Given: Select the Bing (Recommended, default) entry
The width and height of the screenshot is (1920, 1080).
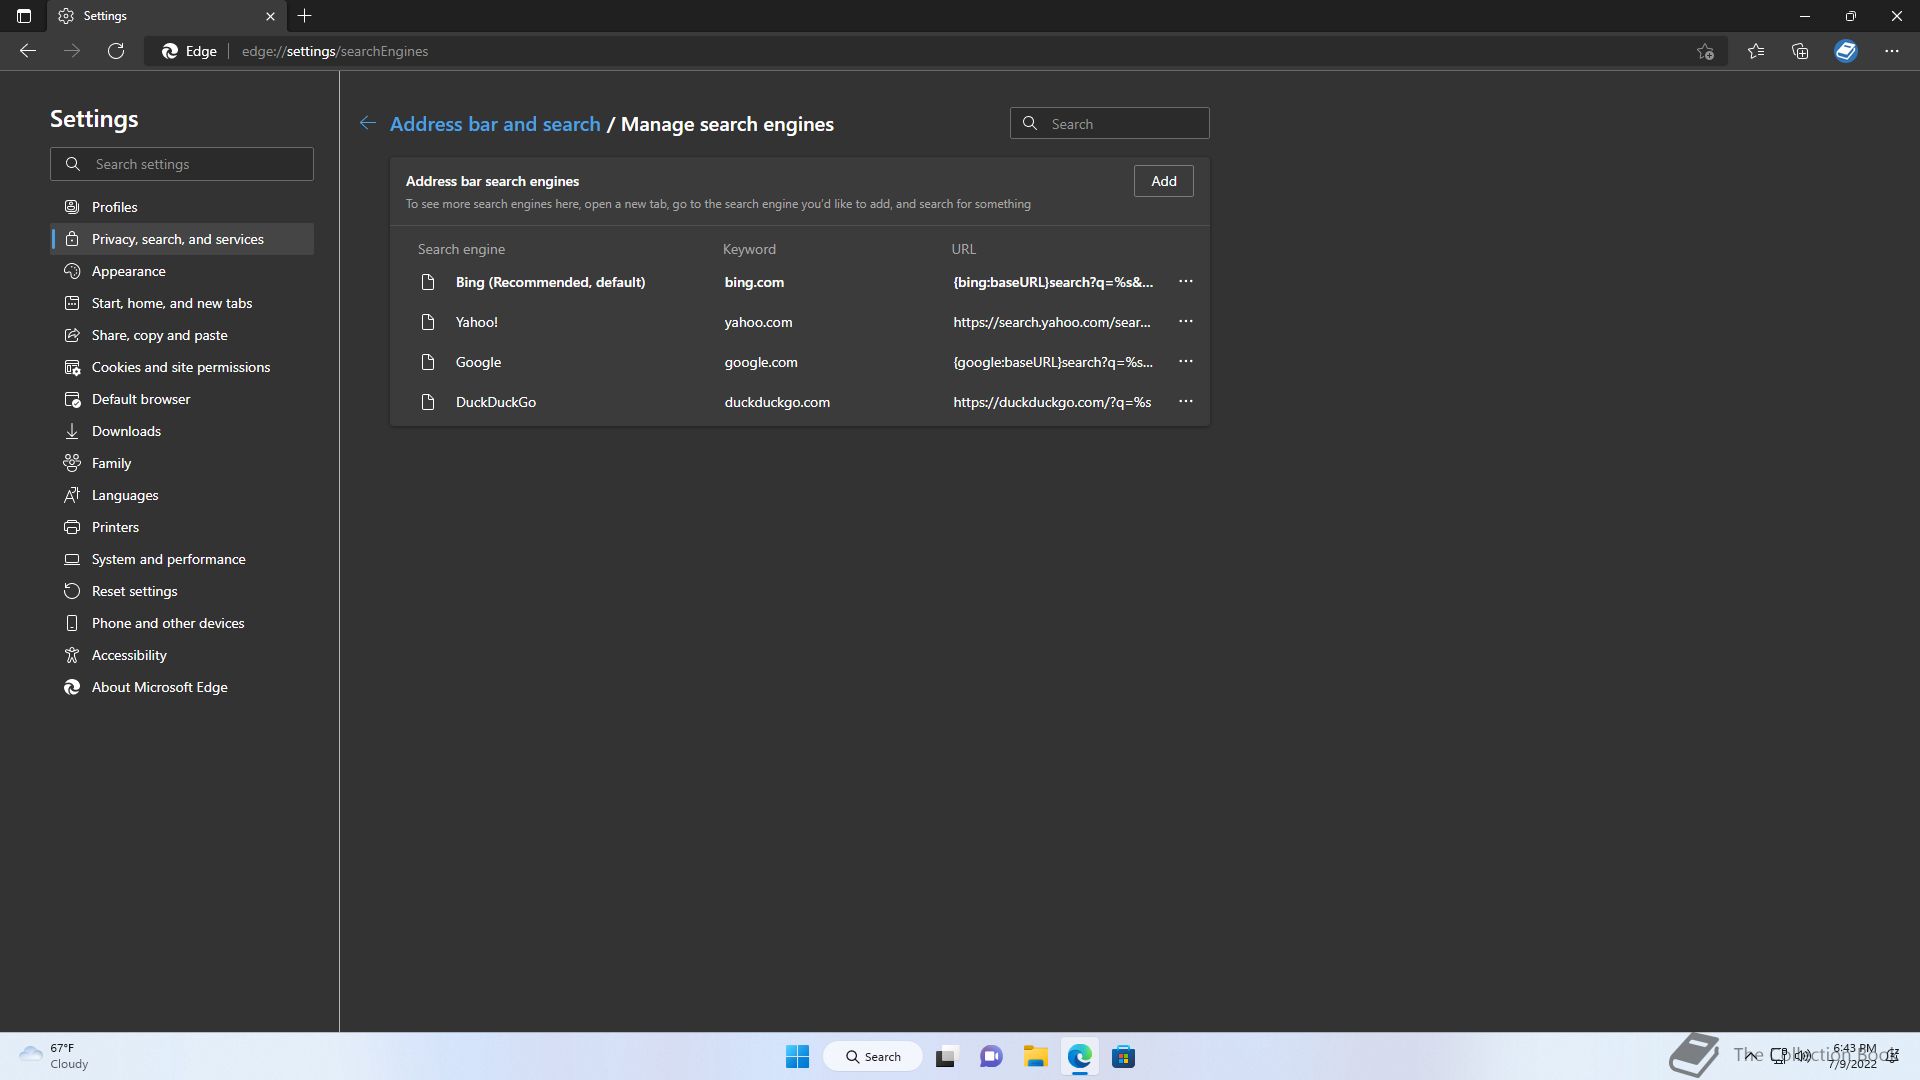Looking at the screenshot, I should click(x=550, y=282).
